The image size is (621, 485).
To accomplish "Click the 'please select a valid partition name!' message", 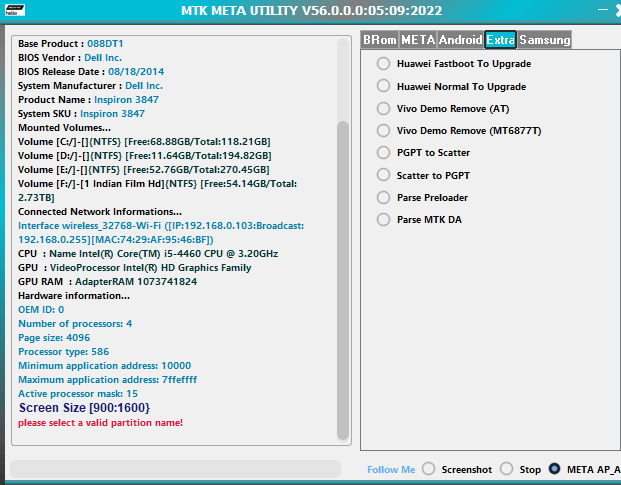I will point(101,423).
